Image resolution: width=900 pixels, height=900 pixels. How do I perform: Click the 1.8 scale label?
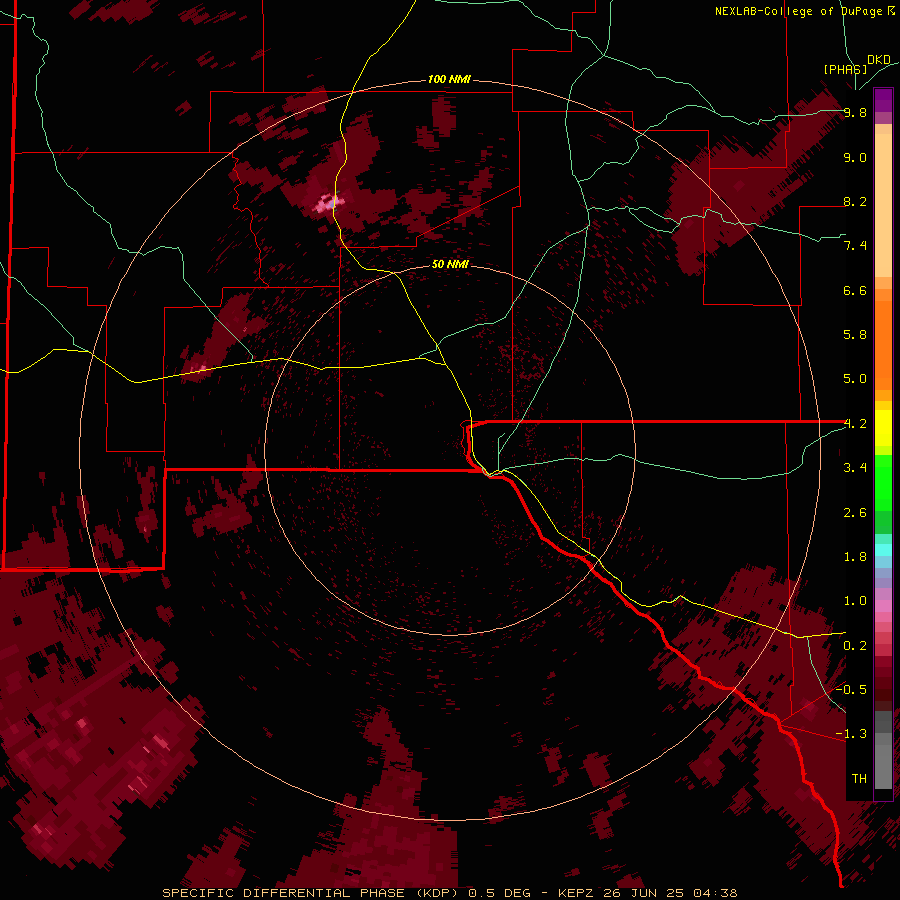855,557
